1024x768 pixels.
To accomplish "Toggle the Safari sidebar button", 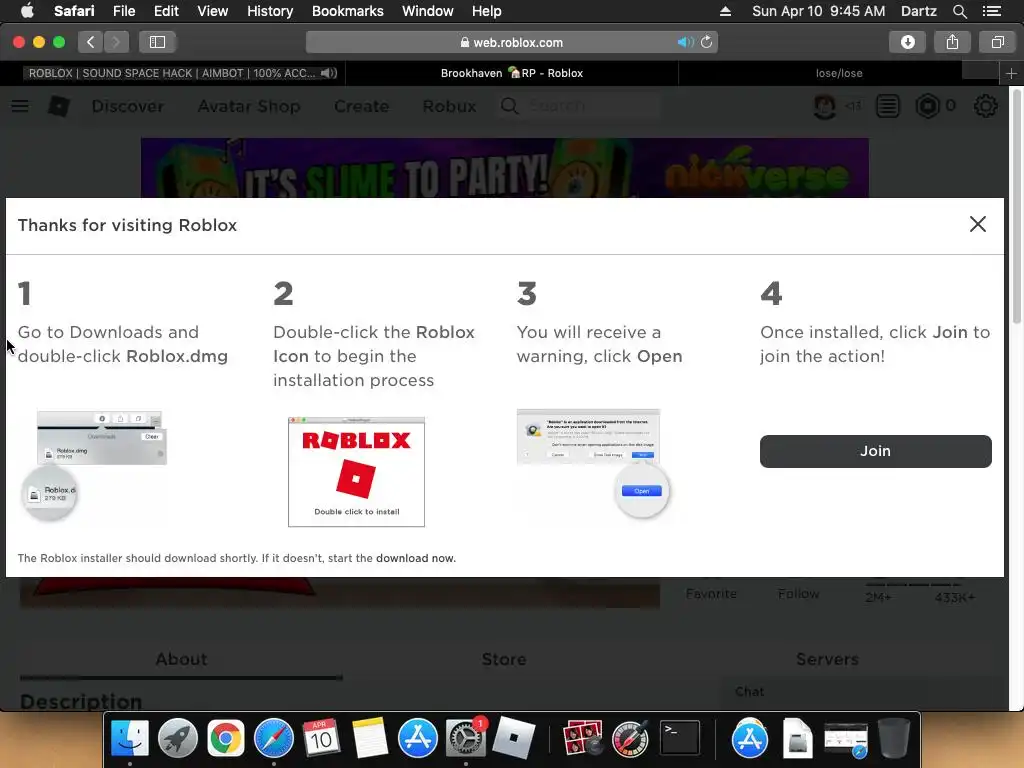I will coord(157,42).
